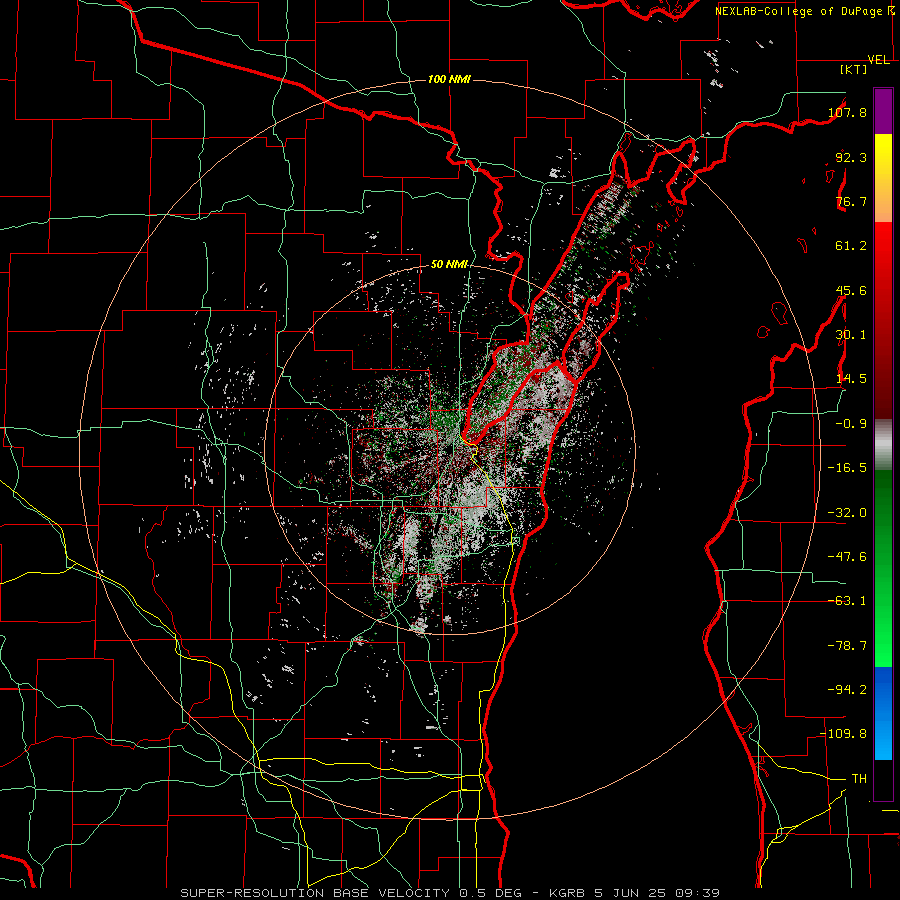Click the purple segment of color bar
This screenshot has height=900, width=900.
coord(883,111)
